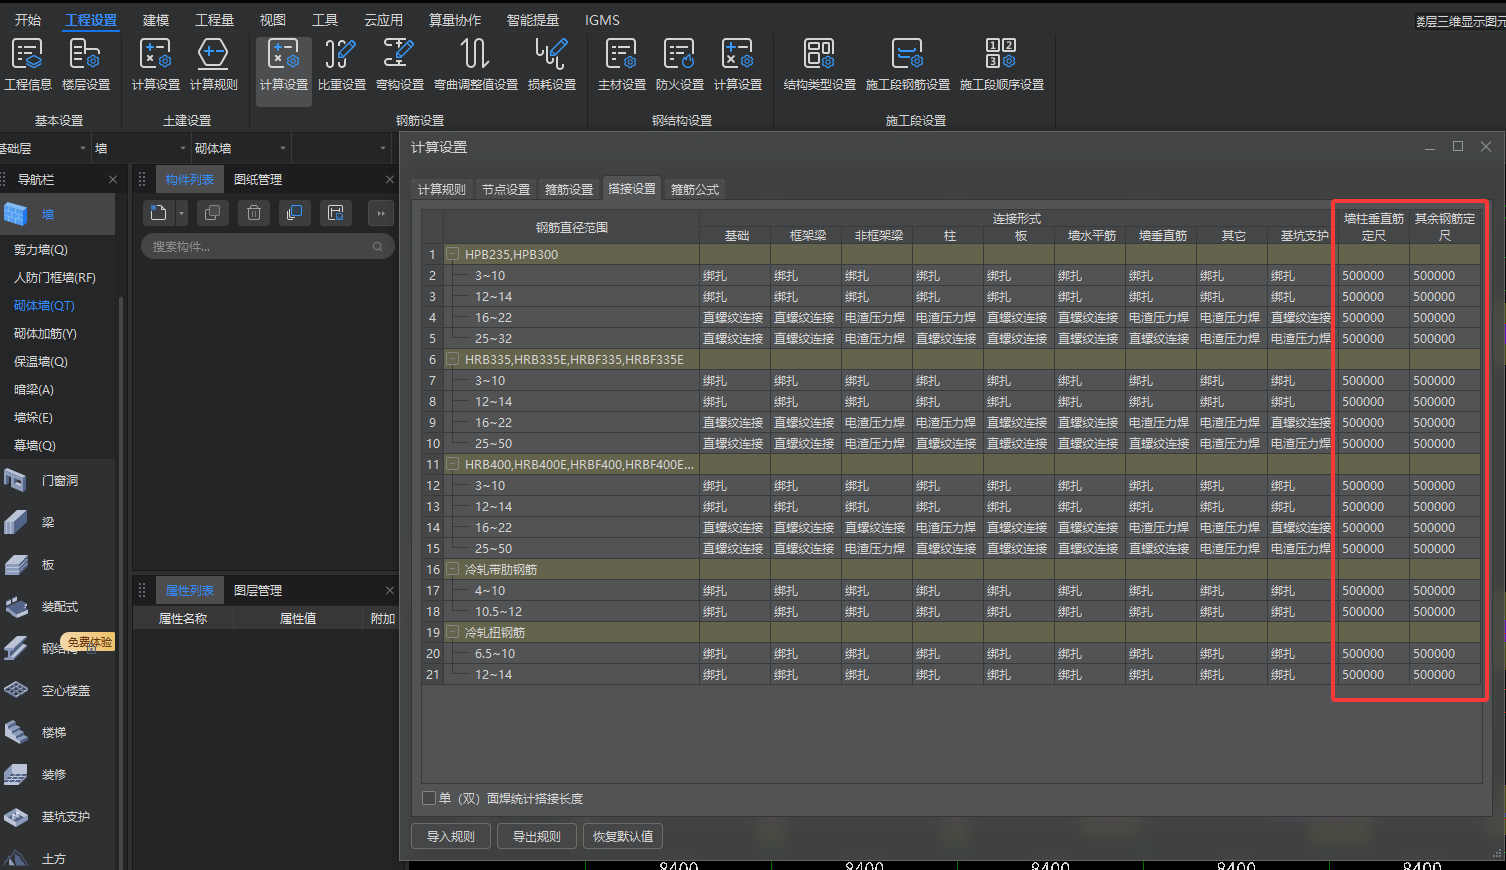Screen dimensions: 1506x870
Task: Toggle 单(双)面焊统计搭接长度 checkbox
Action: 429,798
